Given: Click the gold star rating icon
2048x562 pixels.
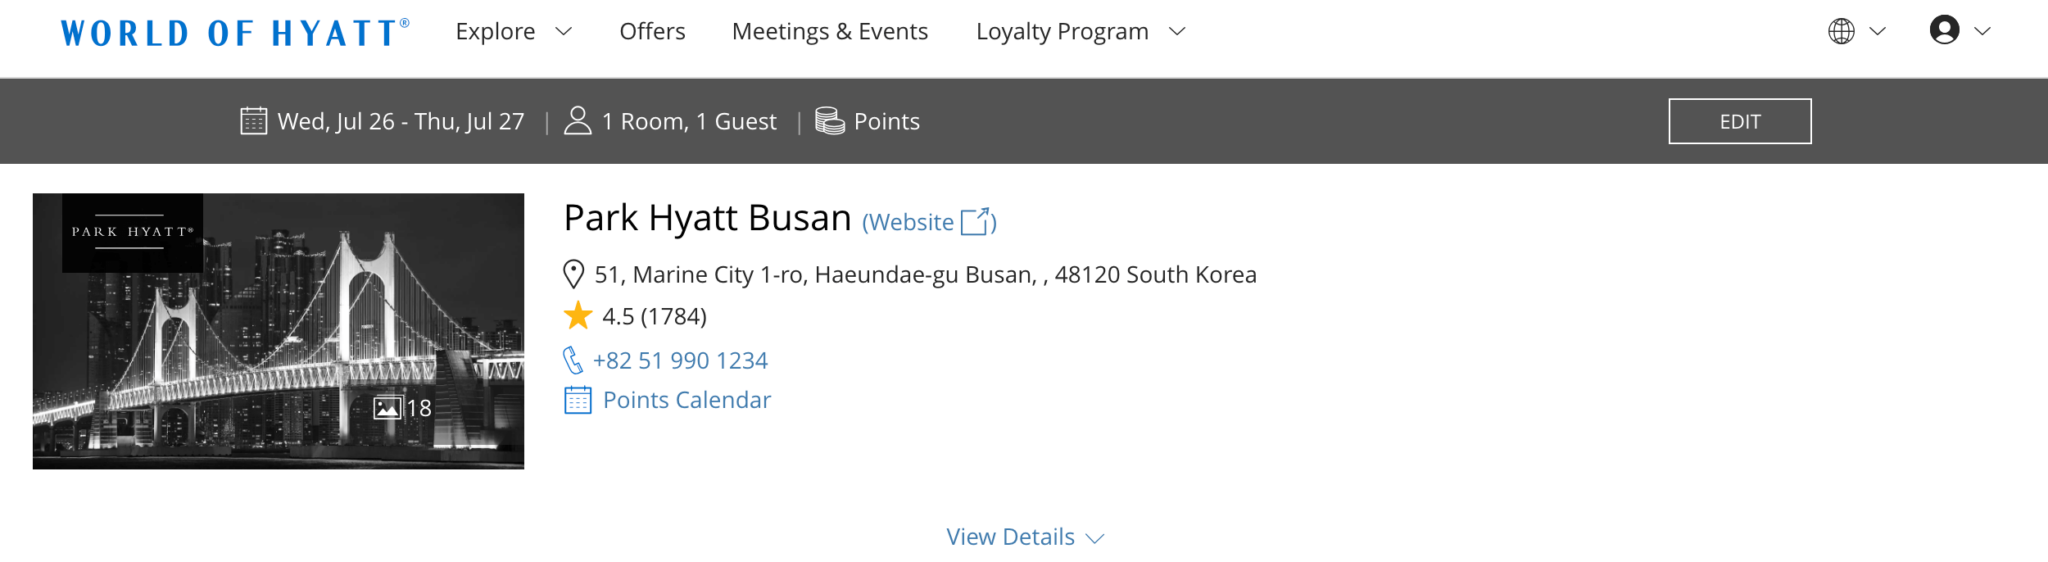Looking at the screenshot, I should pyautogui.click(x=578, y=316).
